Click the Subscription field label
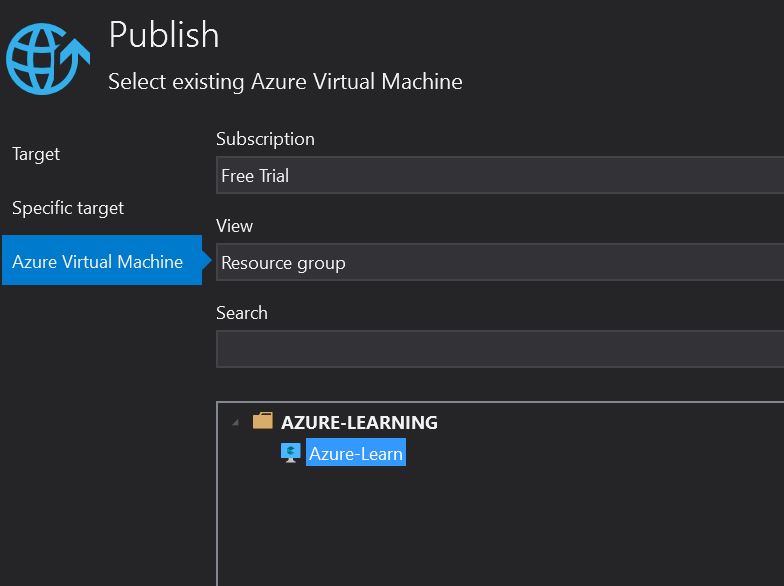784x586 pixels. [x=265, y=139]
